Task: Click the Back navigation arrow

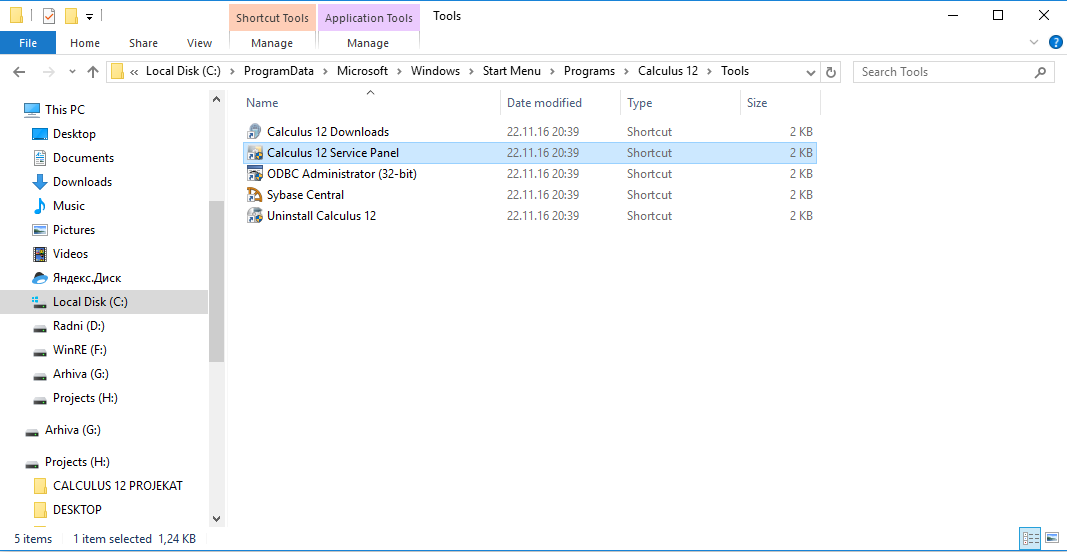Action: click(19, 72)
